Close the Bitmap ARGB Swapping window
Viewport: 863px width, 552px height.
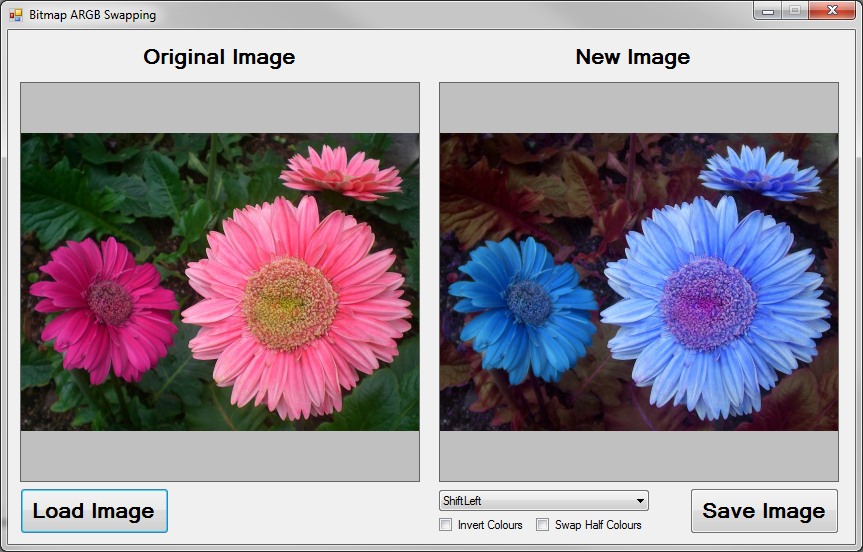coord(831,11)
